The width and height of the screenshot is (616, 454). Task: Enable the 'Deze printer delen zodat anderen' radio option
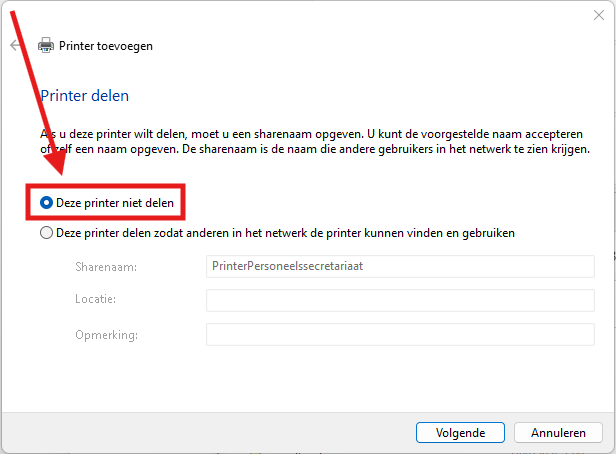click(x=46, y=233)
